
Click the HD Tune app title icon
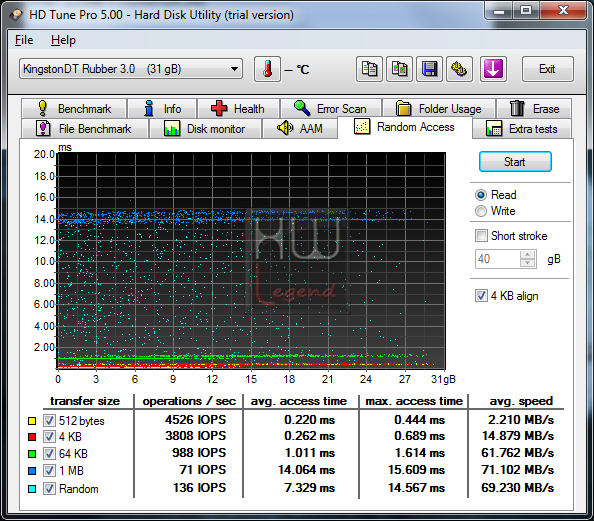click(x=16, y=15)
